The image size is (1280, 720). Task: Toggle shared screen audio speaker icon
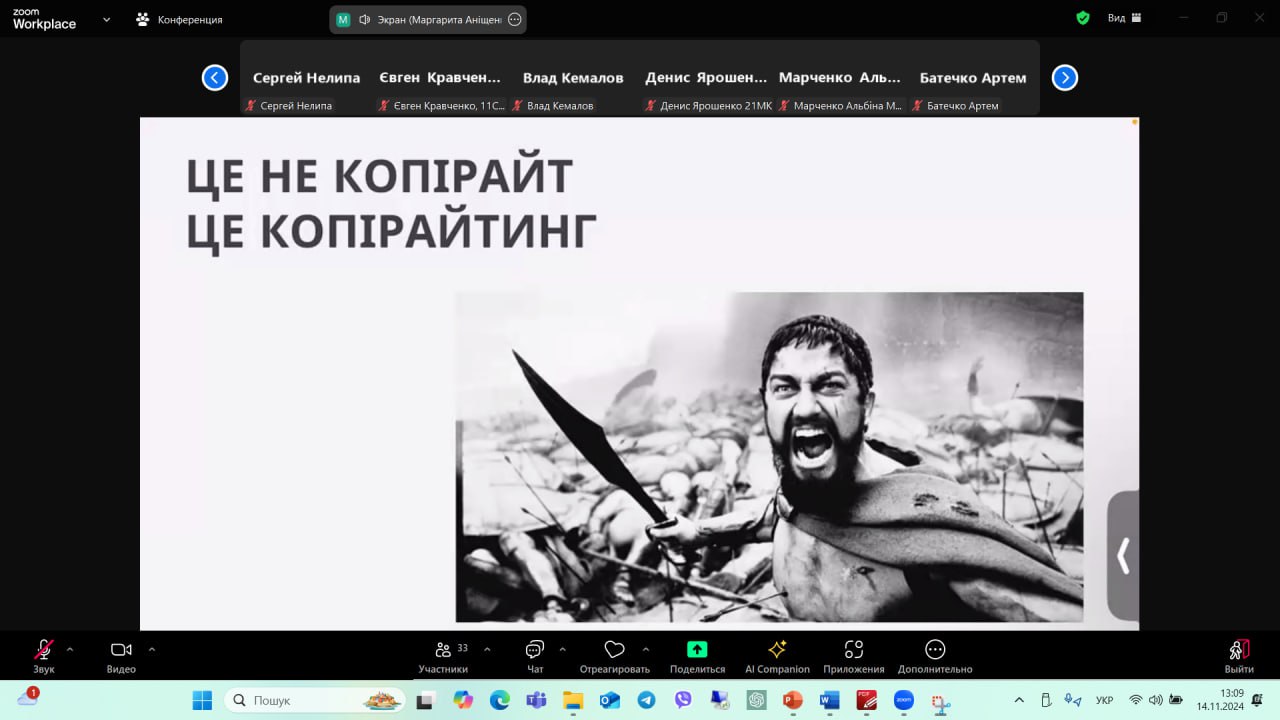(365, 19)
